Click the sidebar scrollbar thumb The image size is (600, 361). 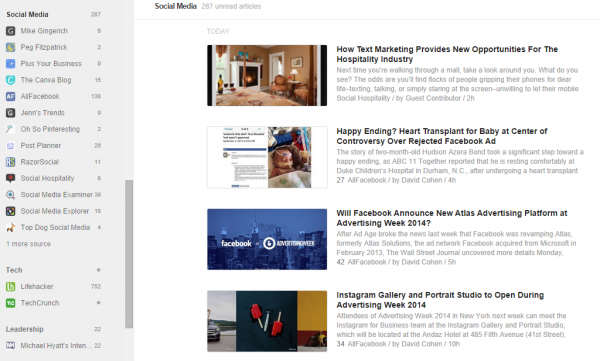129,254
